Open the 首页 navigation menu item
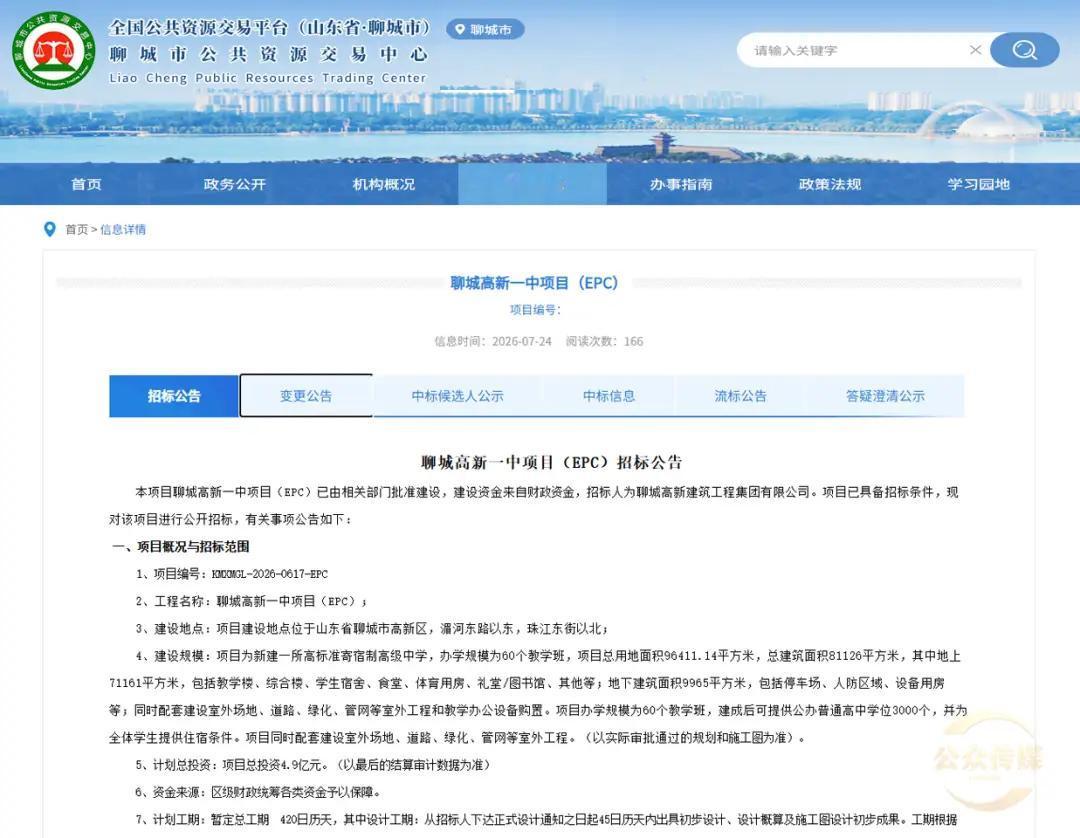Image resolution: width=1080 pixels, height=838 pixels. 86,184
